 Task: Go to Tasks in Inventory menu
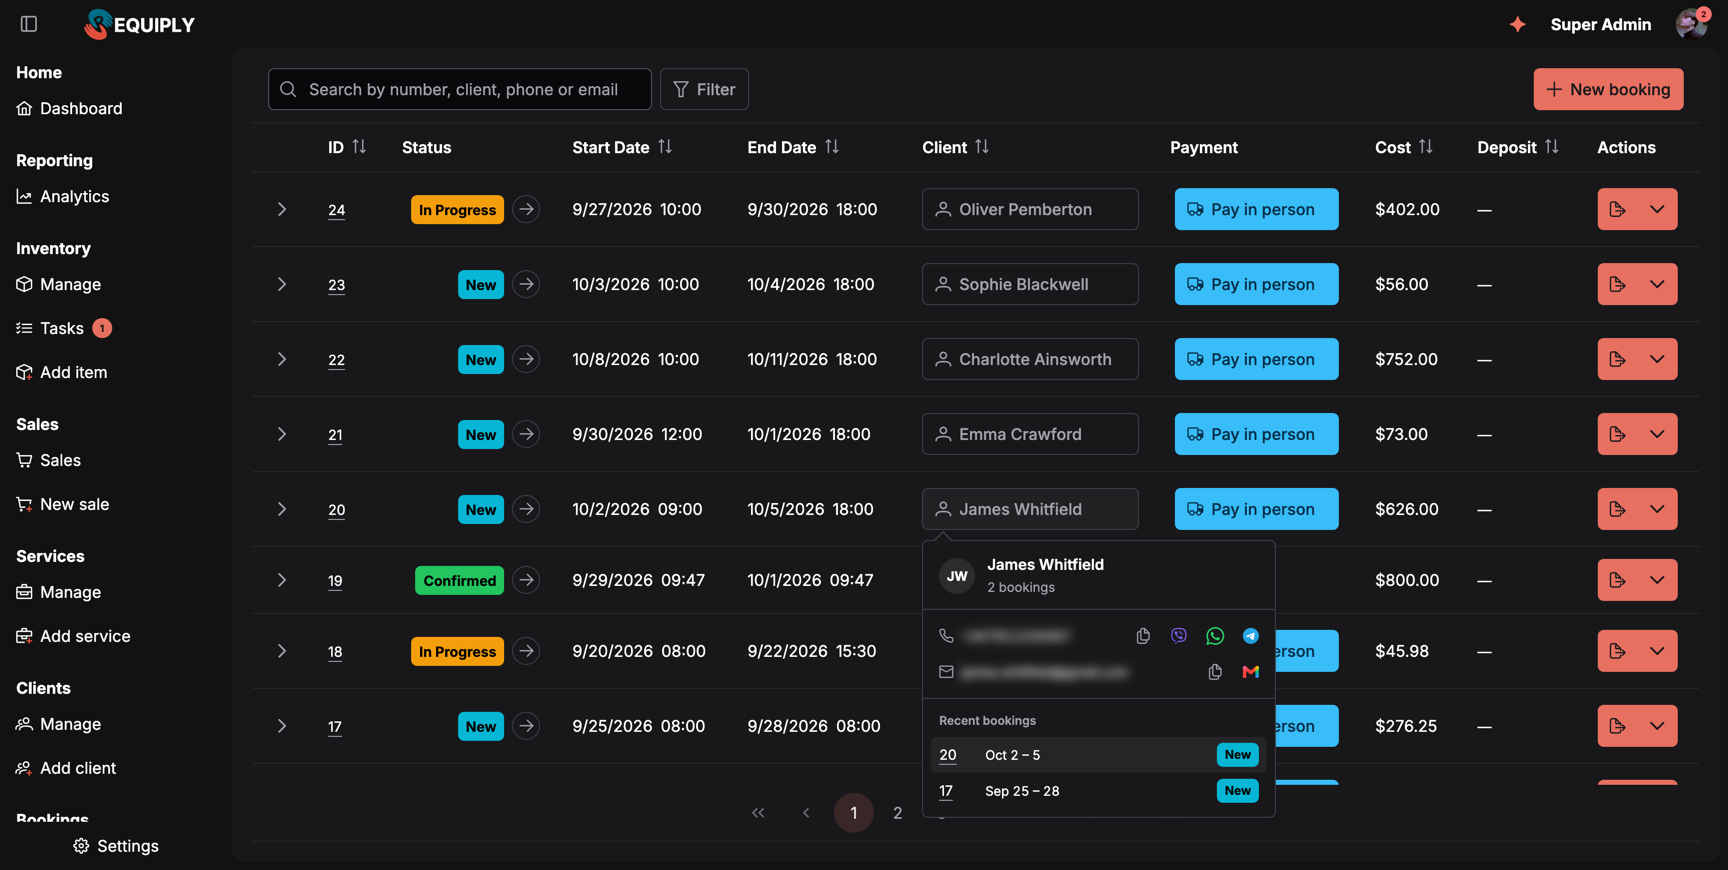pos(64,328)
